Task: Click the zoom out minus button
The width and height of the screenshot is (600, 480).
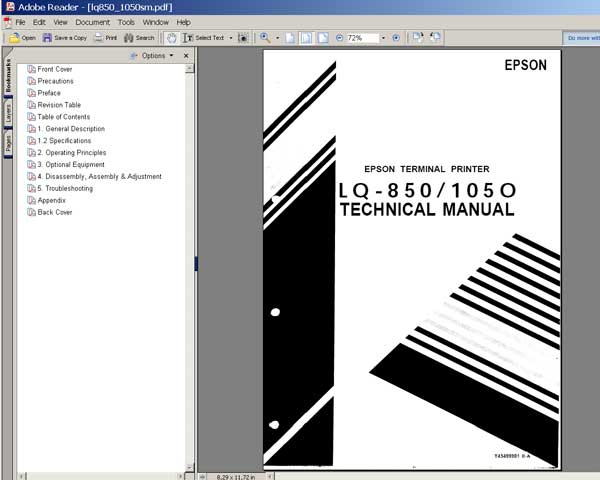Action: (x=339, y=38)
